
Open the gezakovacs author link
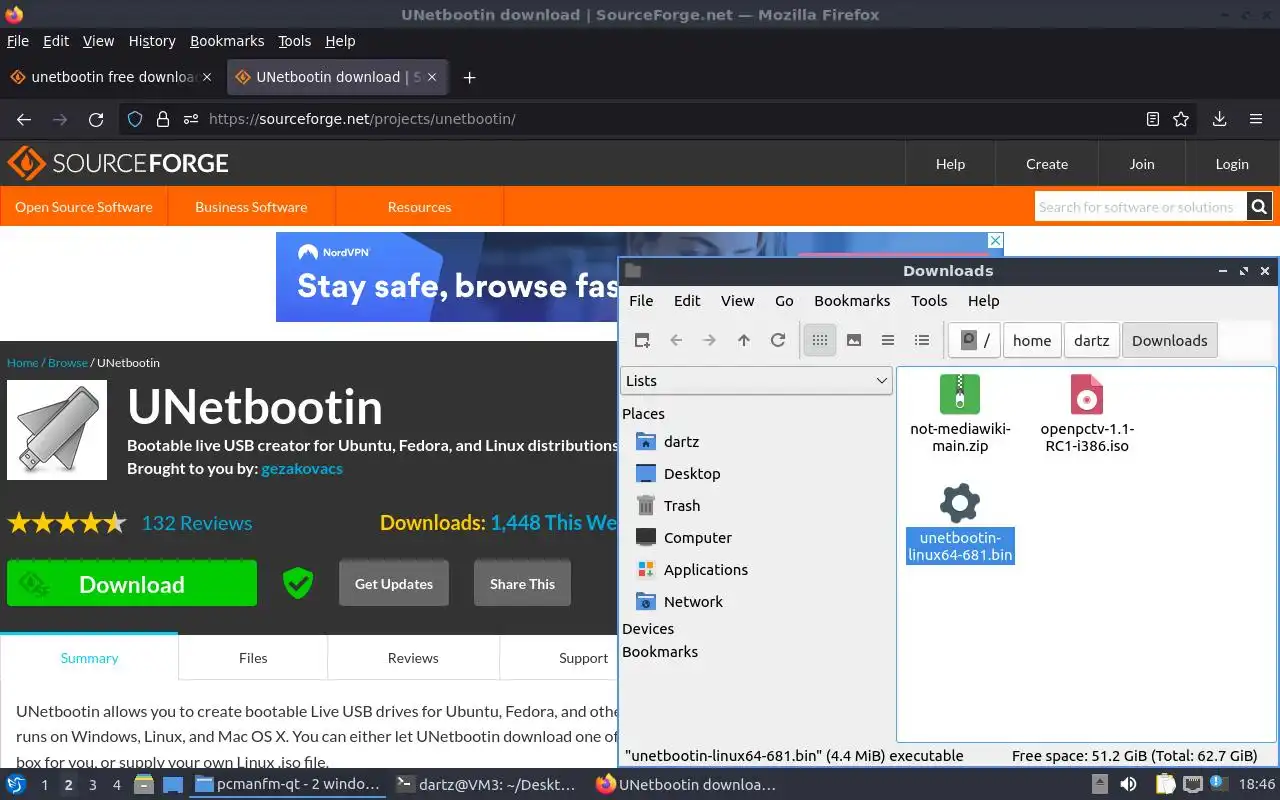tap(302, 468)
